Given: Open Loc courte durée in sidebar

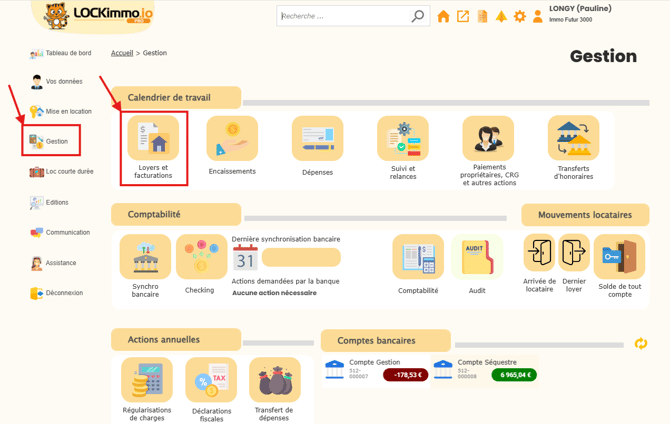Looking at the screenshot, I should pos(69,171).
